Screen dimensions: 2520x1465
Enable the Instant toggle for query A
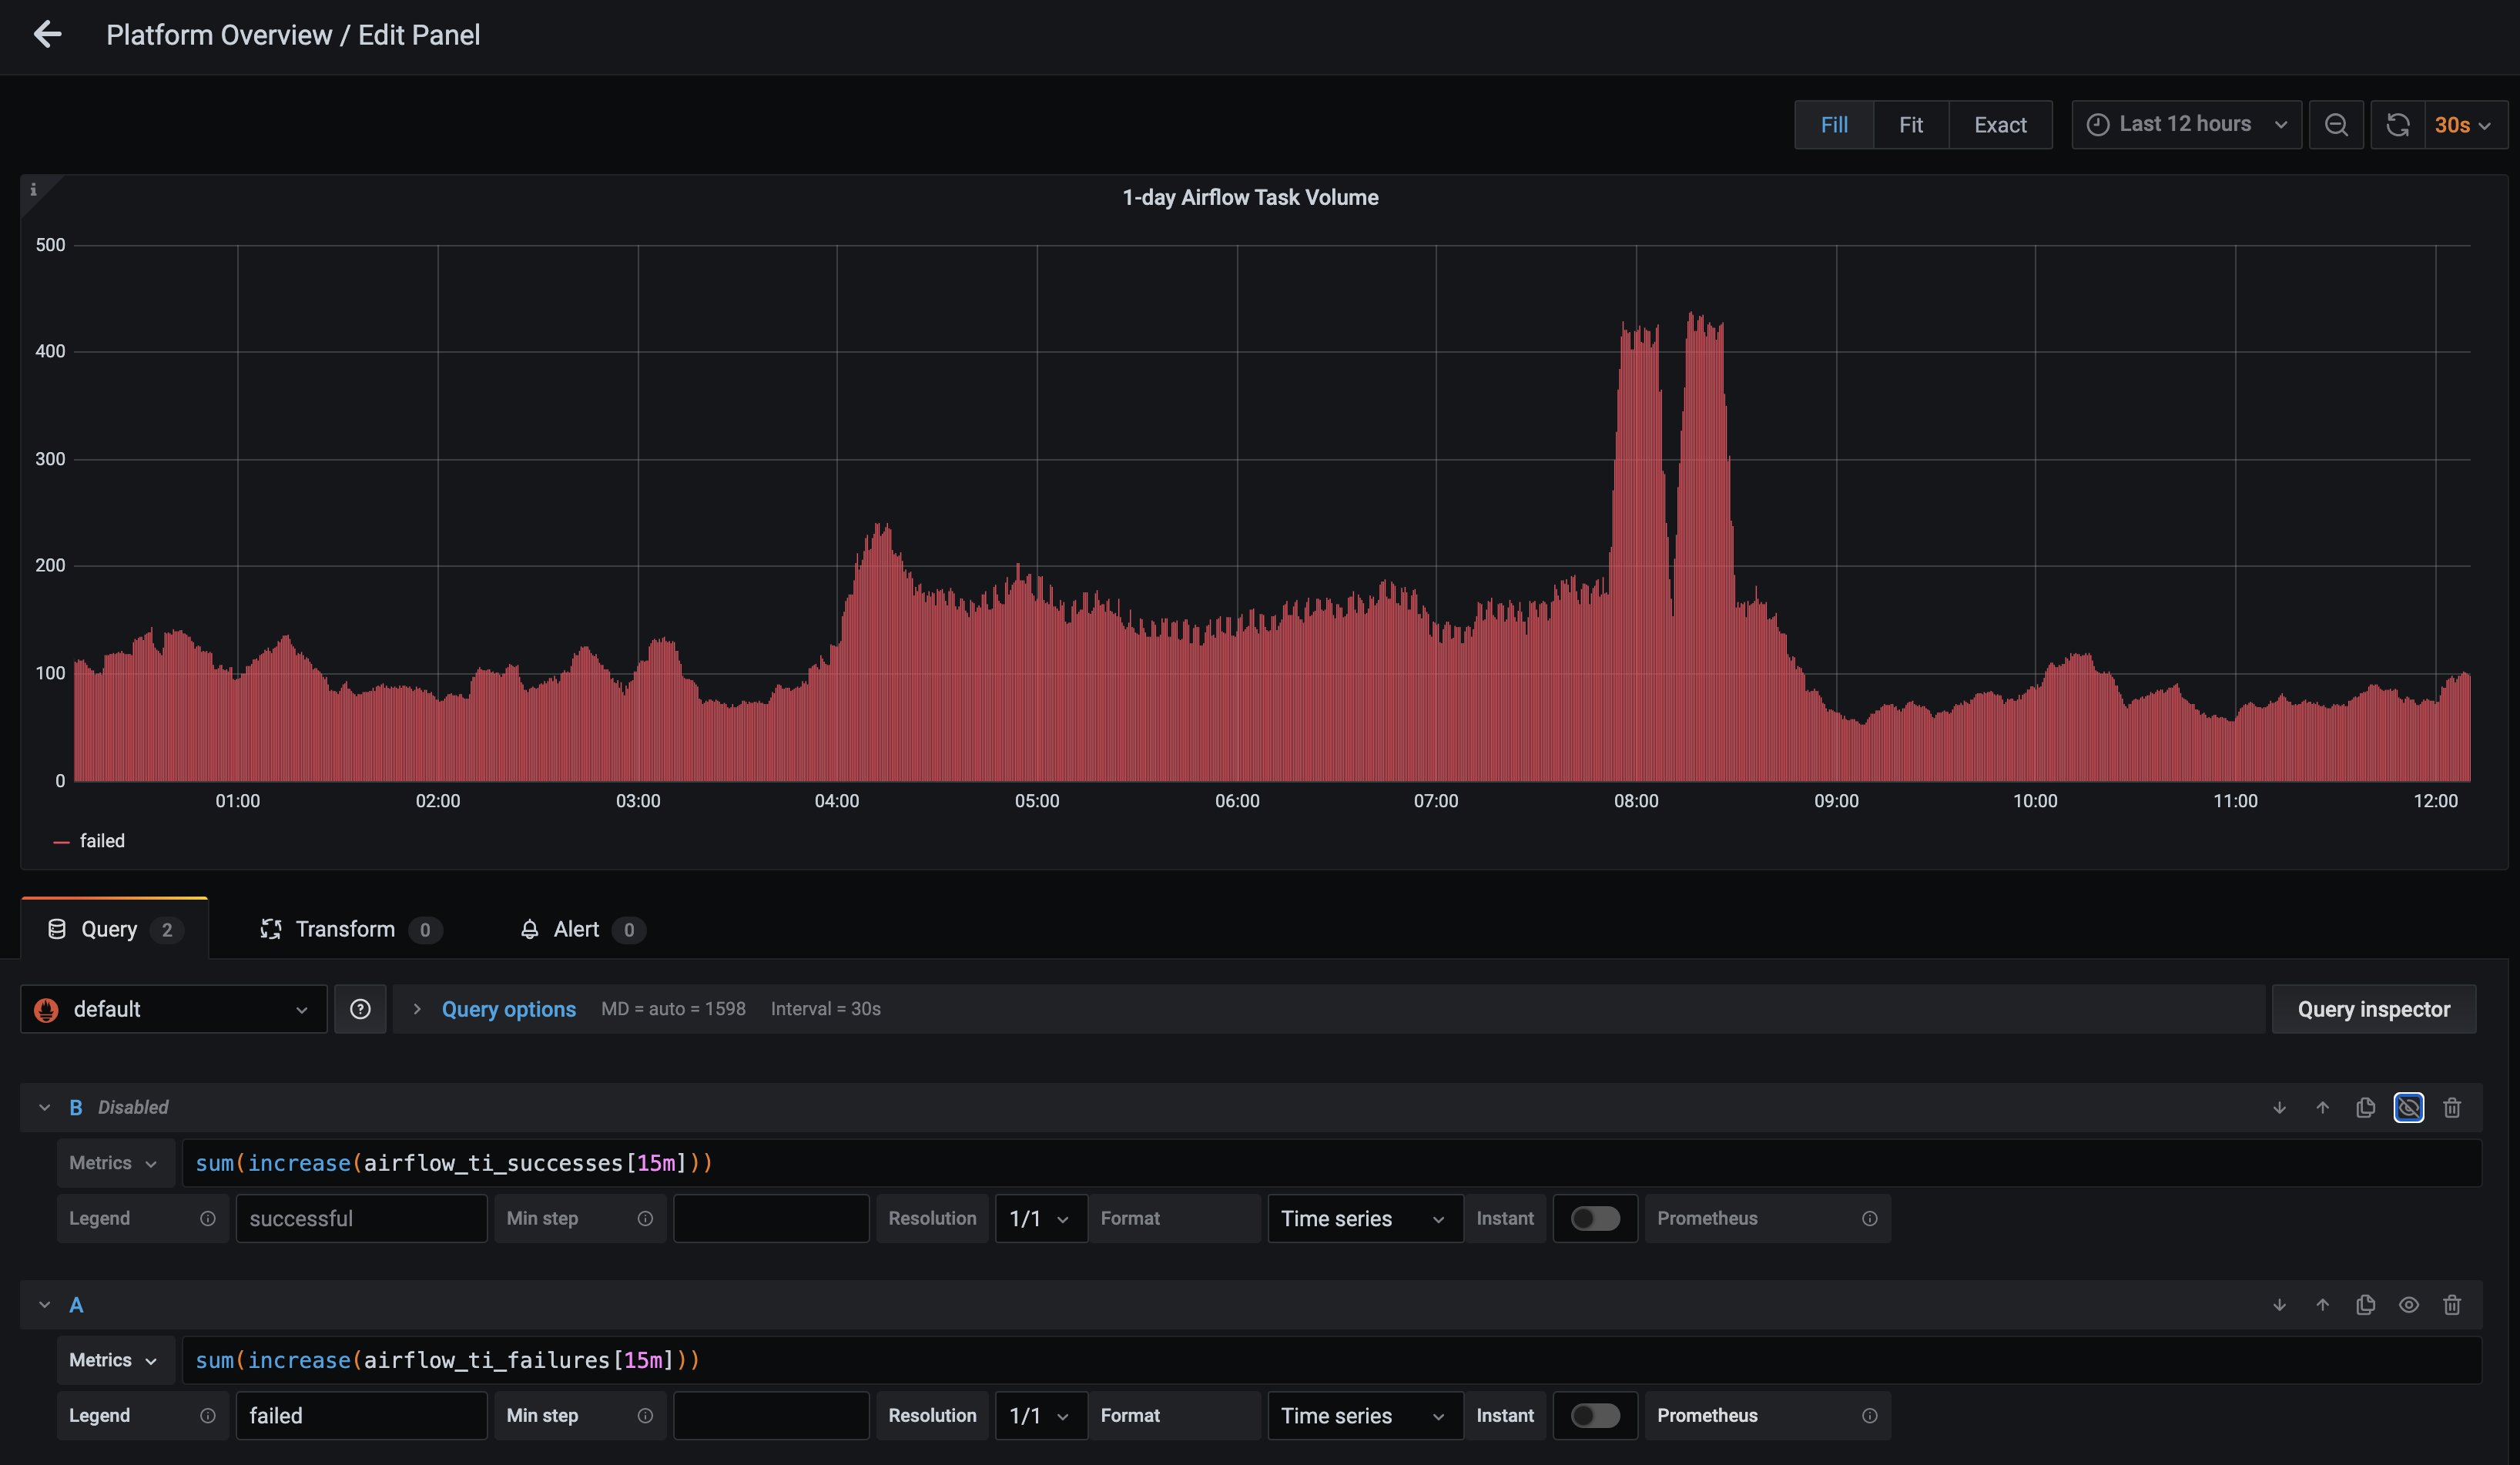pyautogui.click(x=1595, y=1415)
